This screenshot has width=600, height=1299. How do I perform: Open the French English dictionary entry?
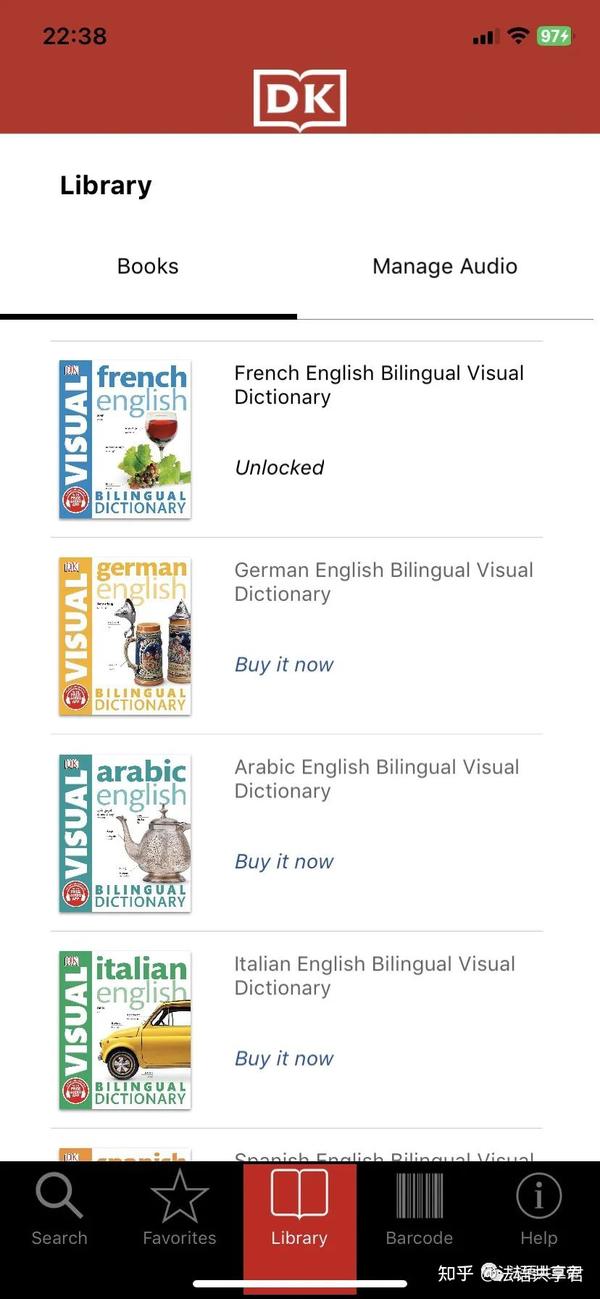click(x=378, y=385)
